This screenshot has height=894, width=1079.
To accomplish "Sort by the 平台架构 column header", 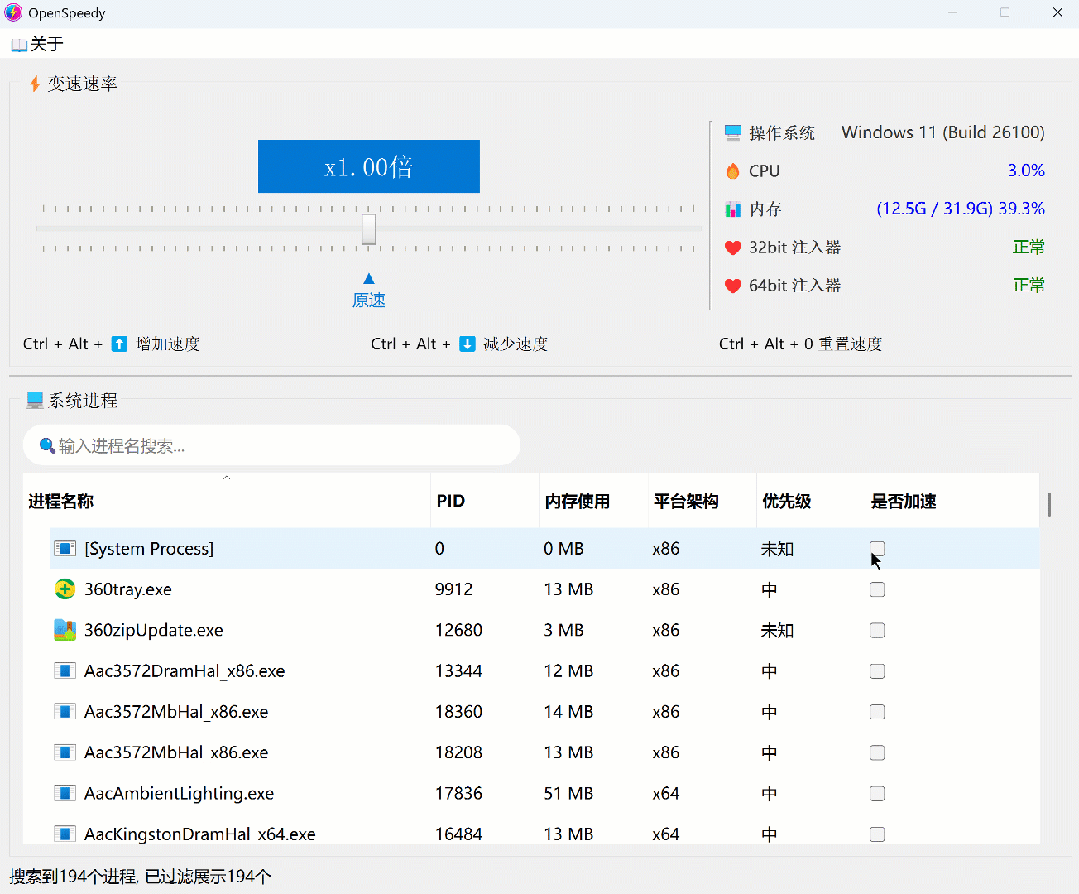I will point(702,501).
